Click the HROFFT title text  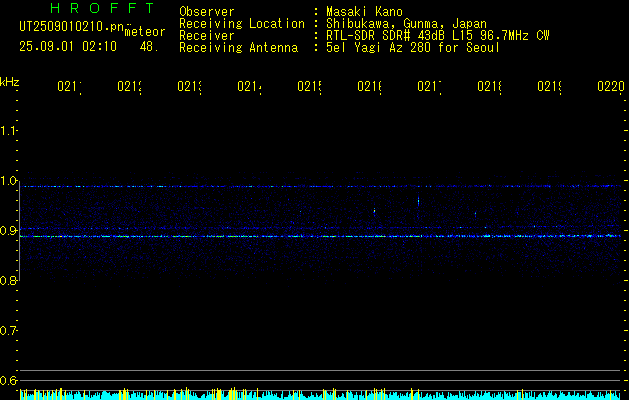[x=102, y=8]
